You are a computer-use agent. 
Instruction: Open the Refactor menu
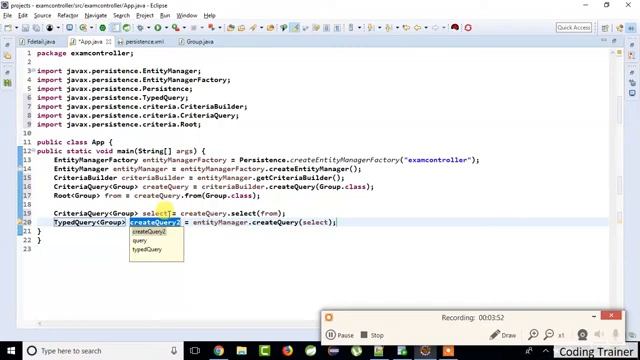[x=68, y=16]
